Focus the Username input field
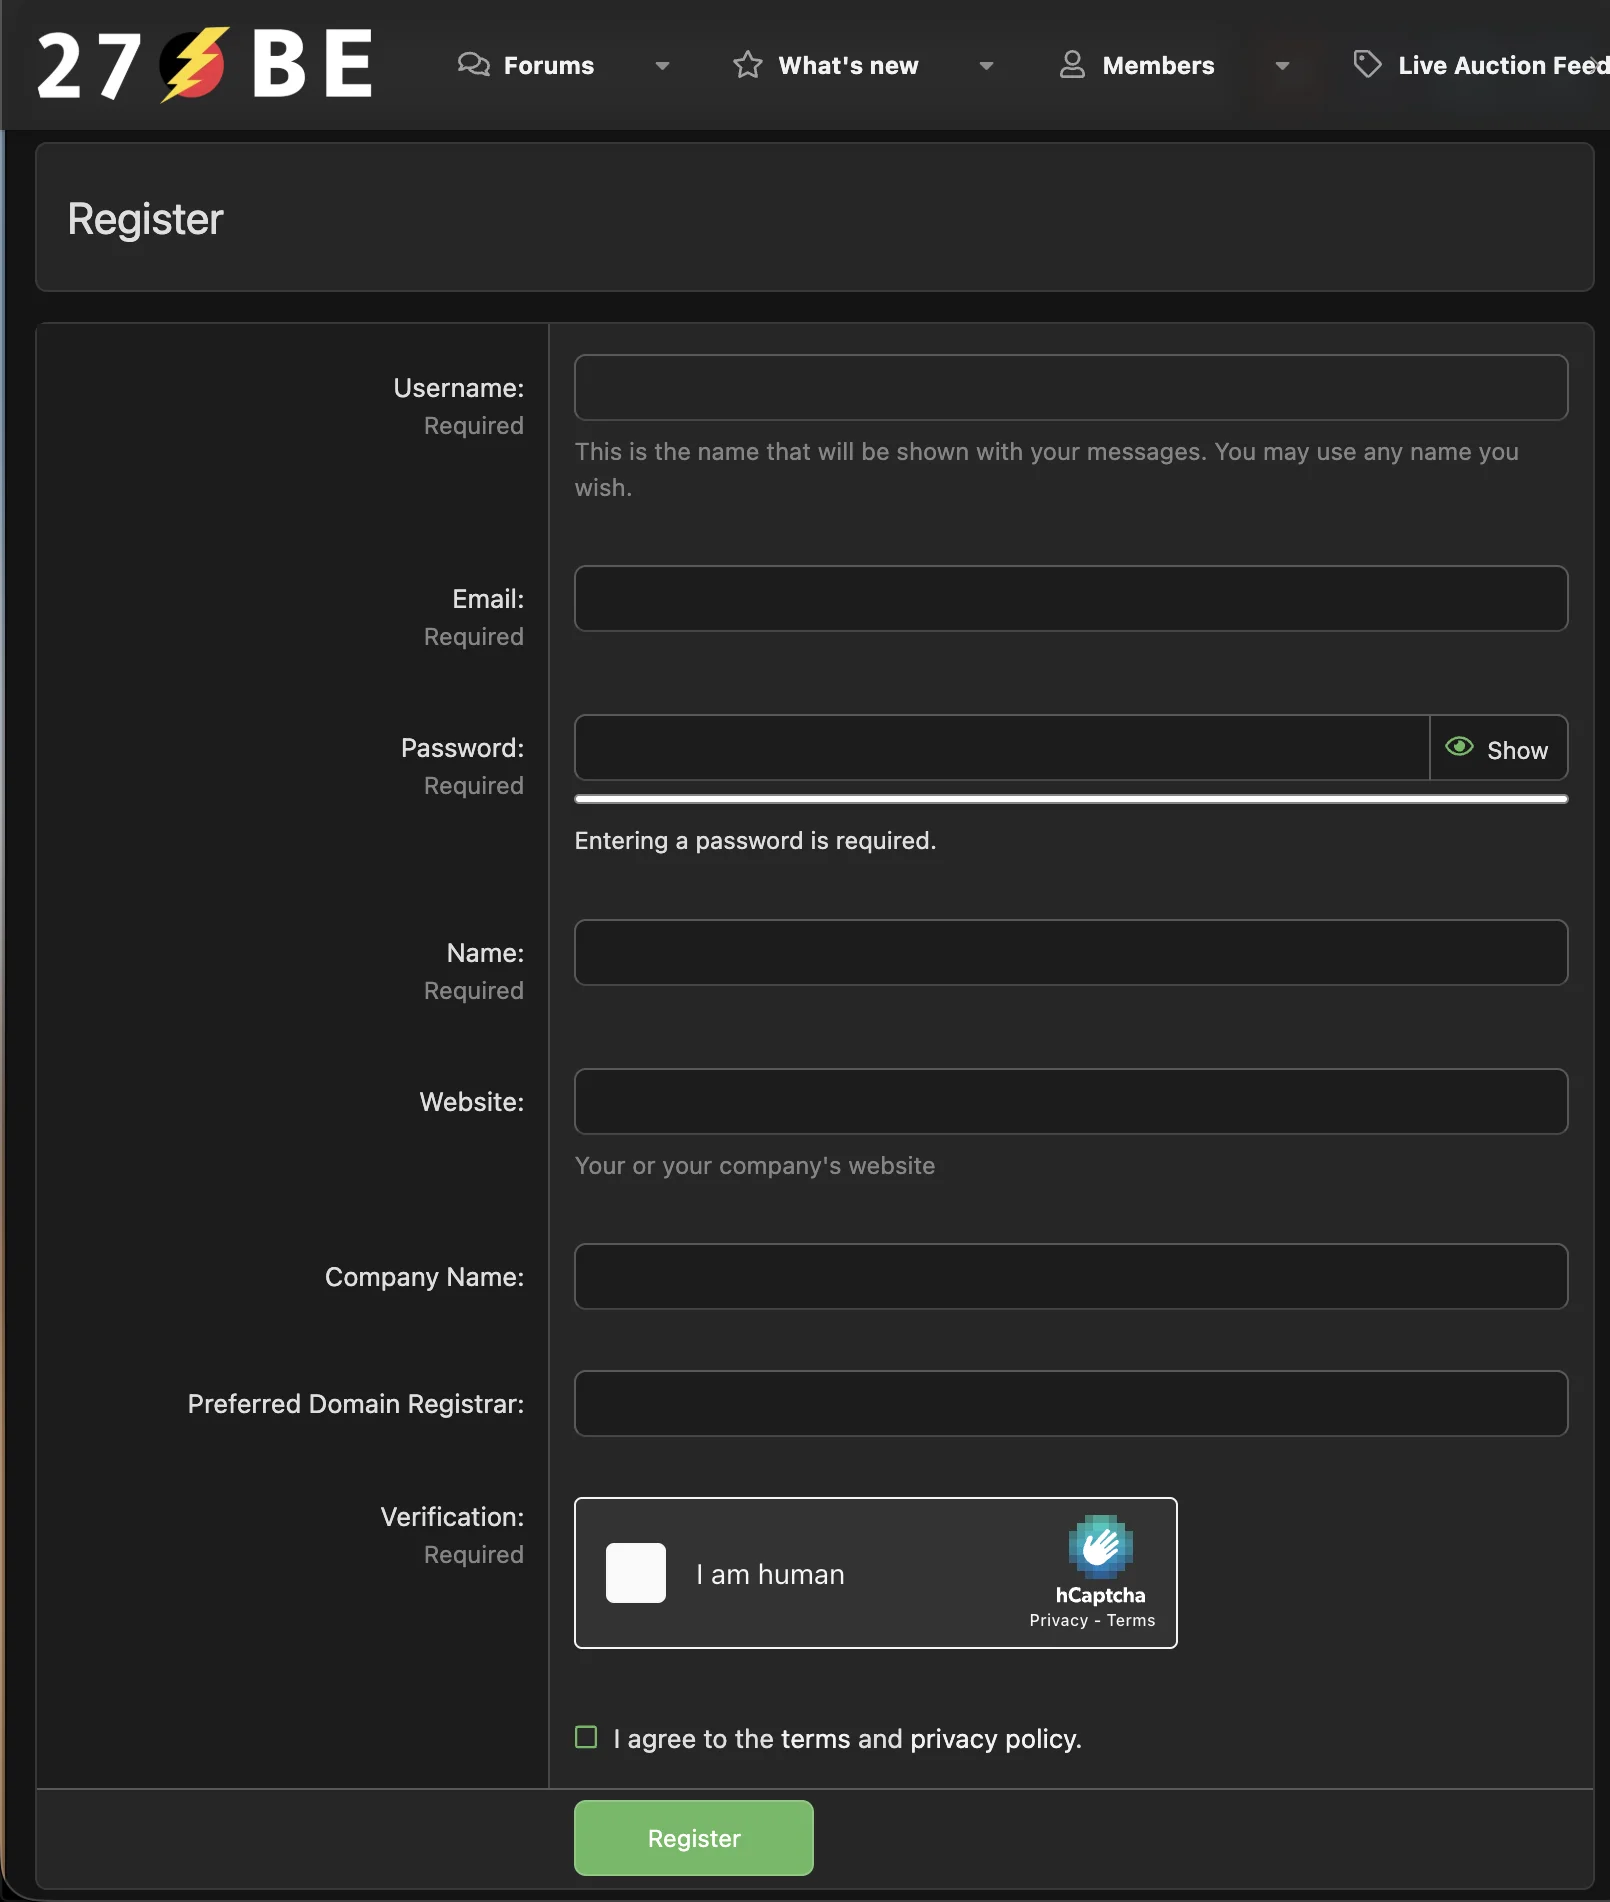Viewport: 1610px width, 1902px height. pyautogui.click(x=1070, y=388)
